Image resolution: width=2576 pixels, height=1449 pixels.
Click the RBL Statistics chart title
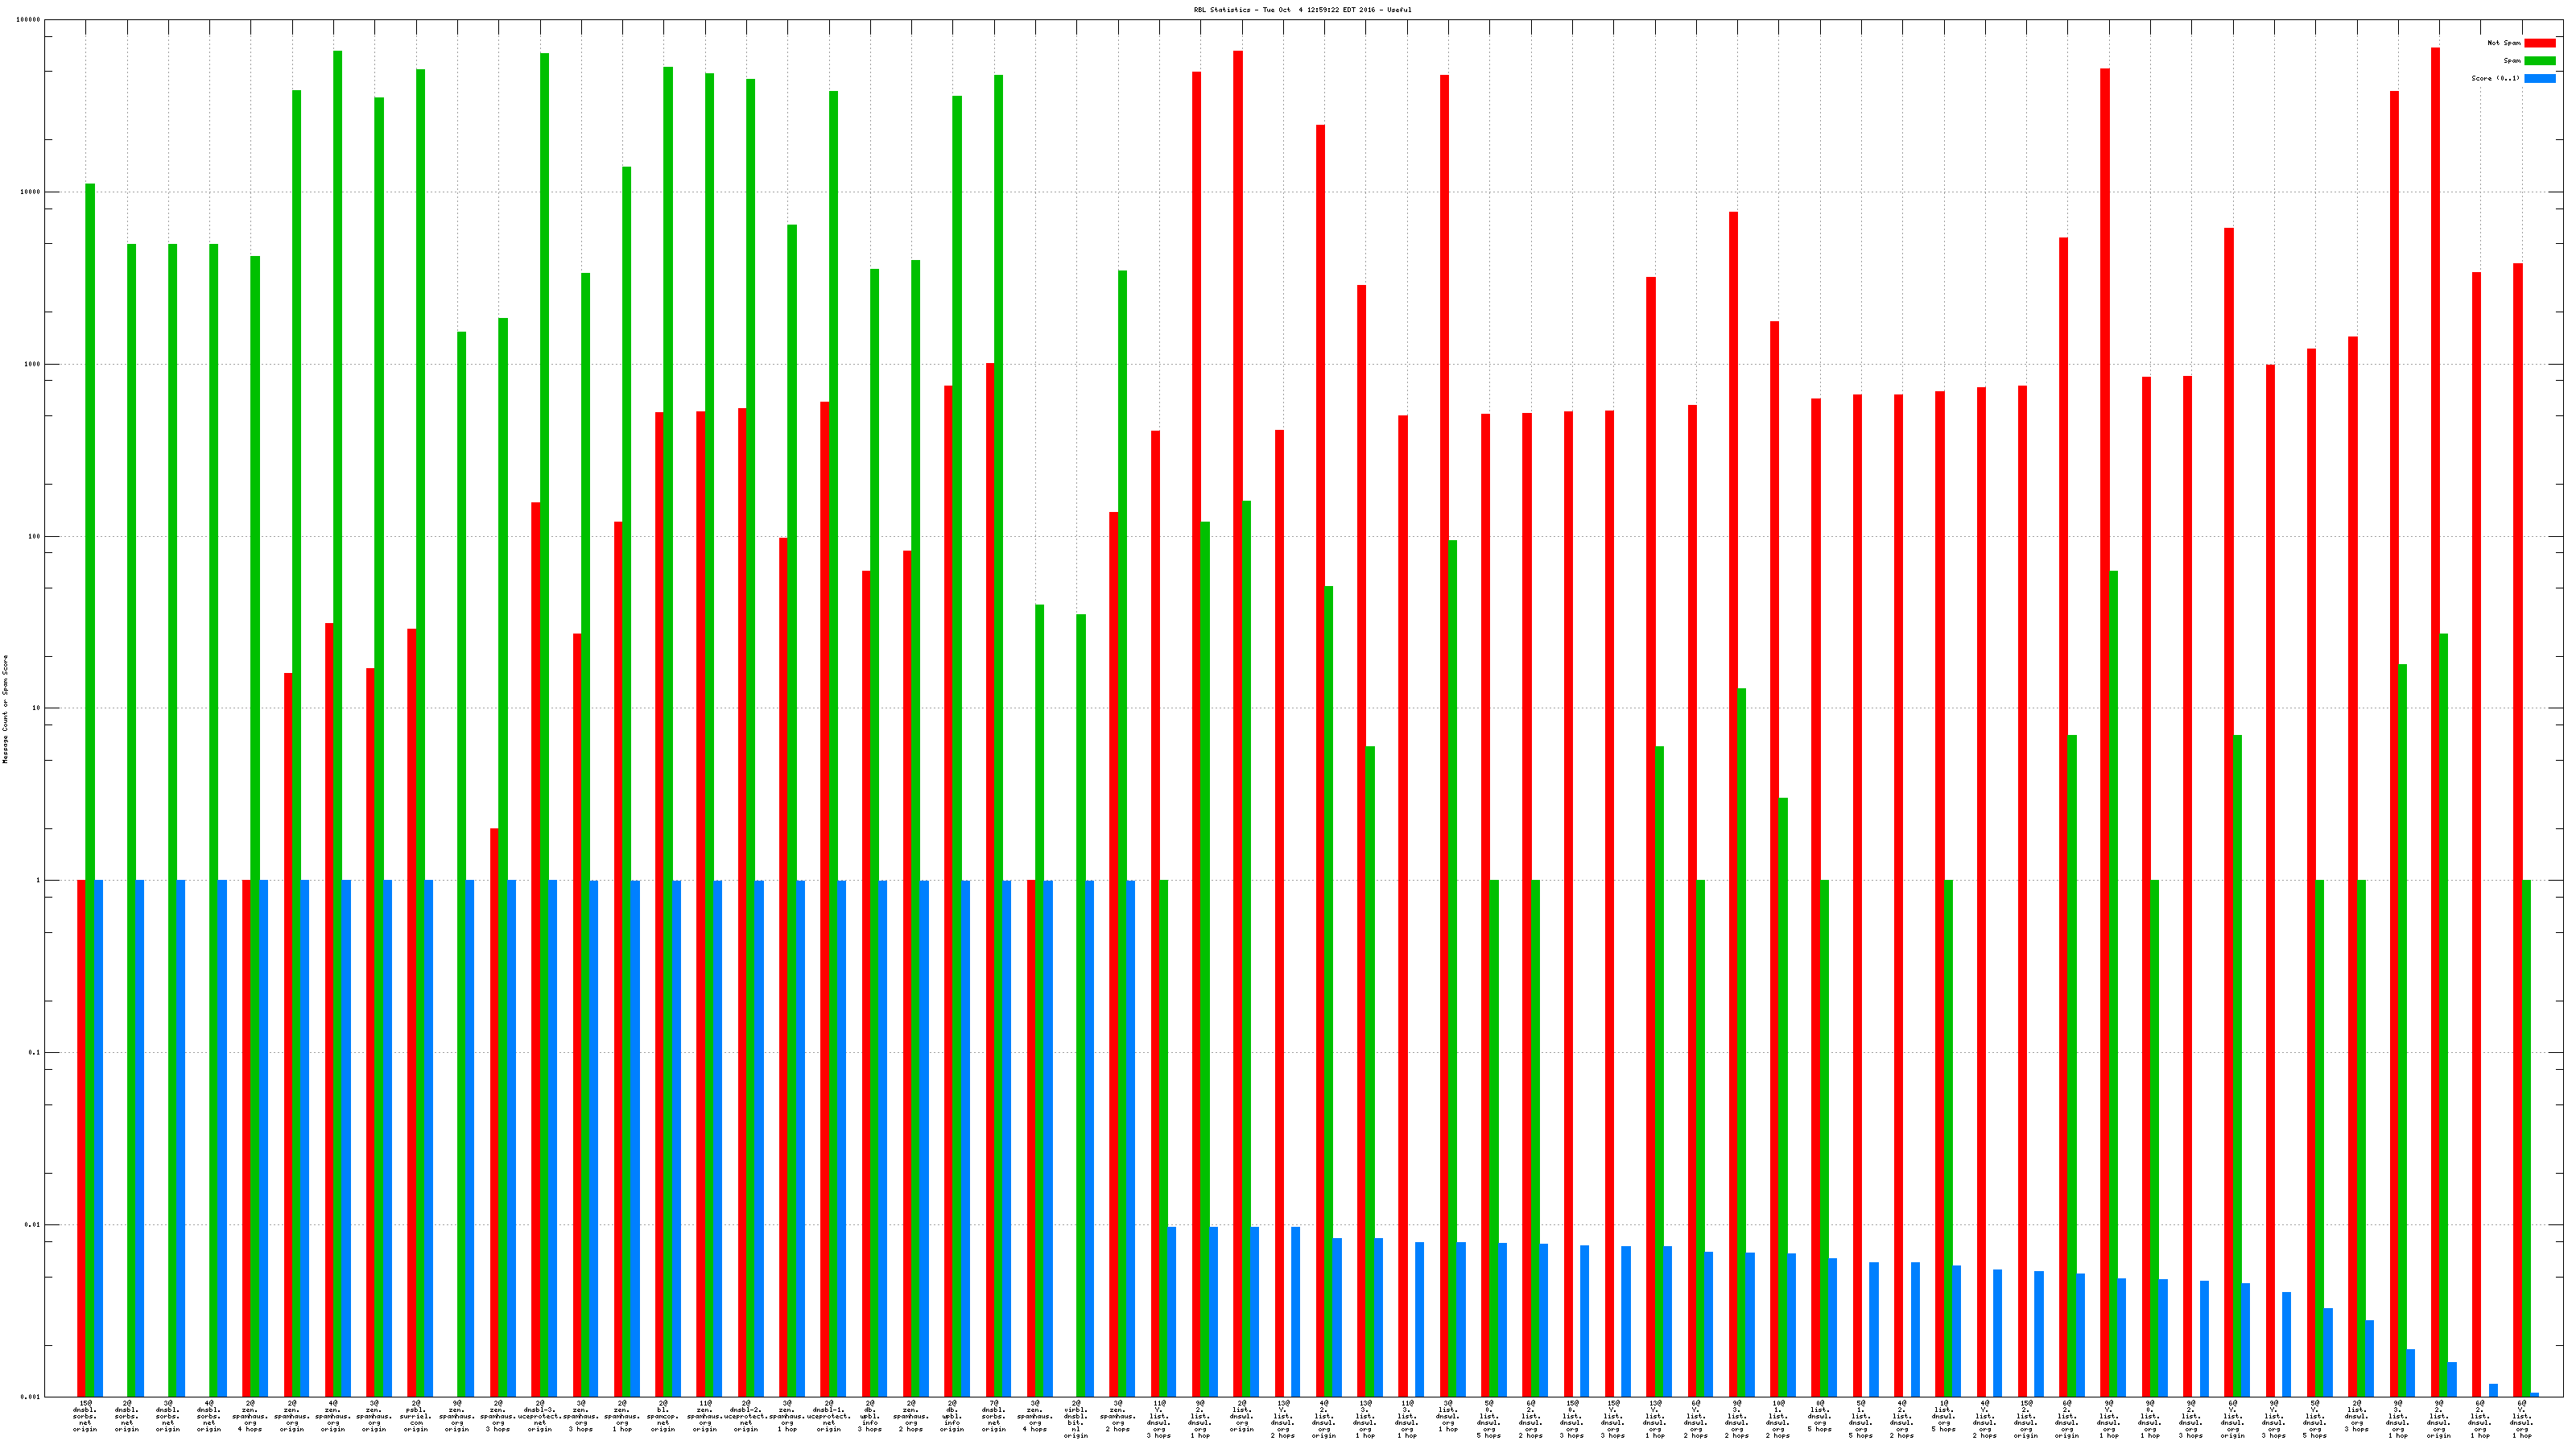1302,10
